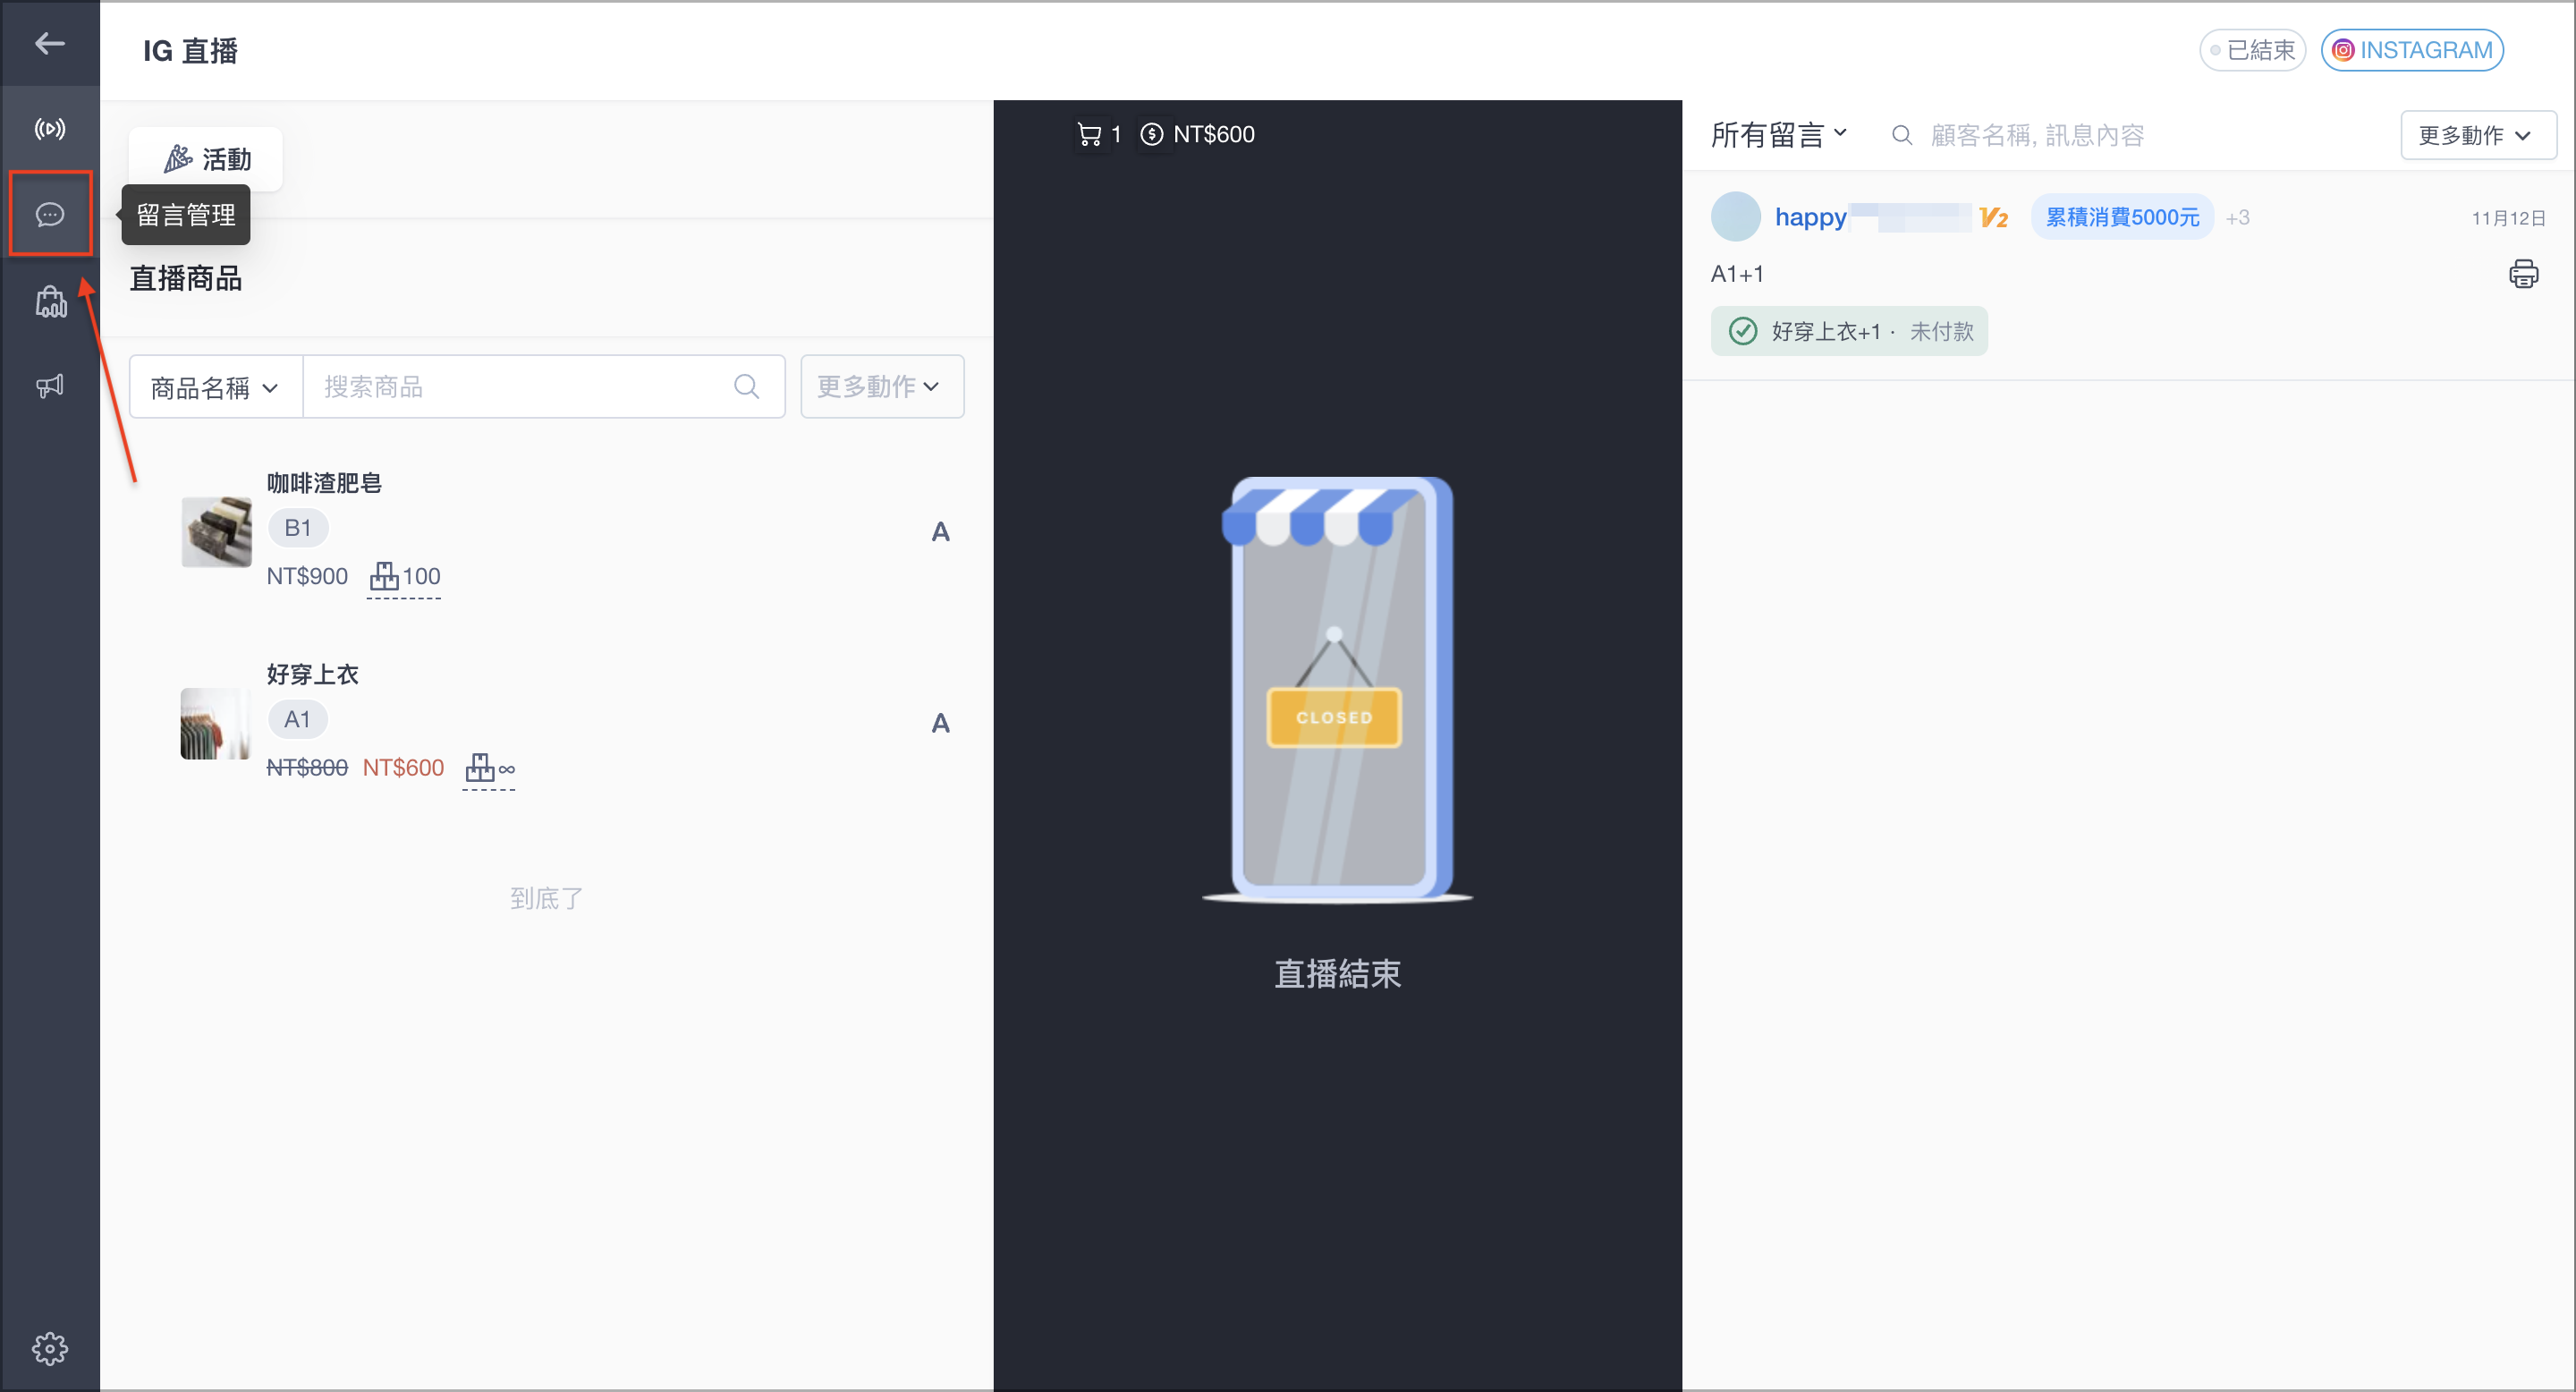The image size is (2576, 1392).
Task: Focus the 顧客名稱, 訊息內容 search field
Action: click(x=2037, y=135)
